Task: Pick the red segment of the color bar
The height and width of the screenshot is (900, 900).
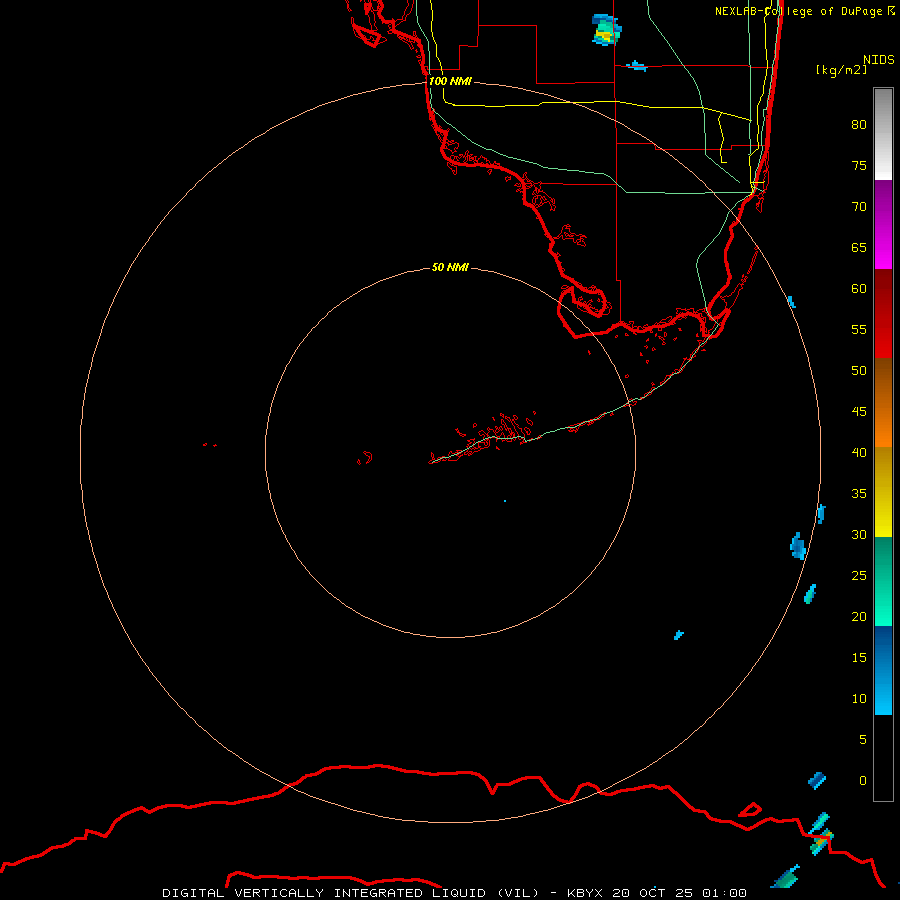Action: (x=883, y=313)
